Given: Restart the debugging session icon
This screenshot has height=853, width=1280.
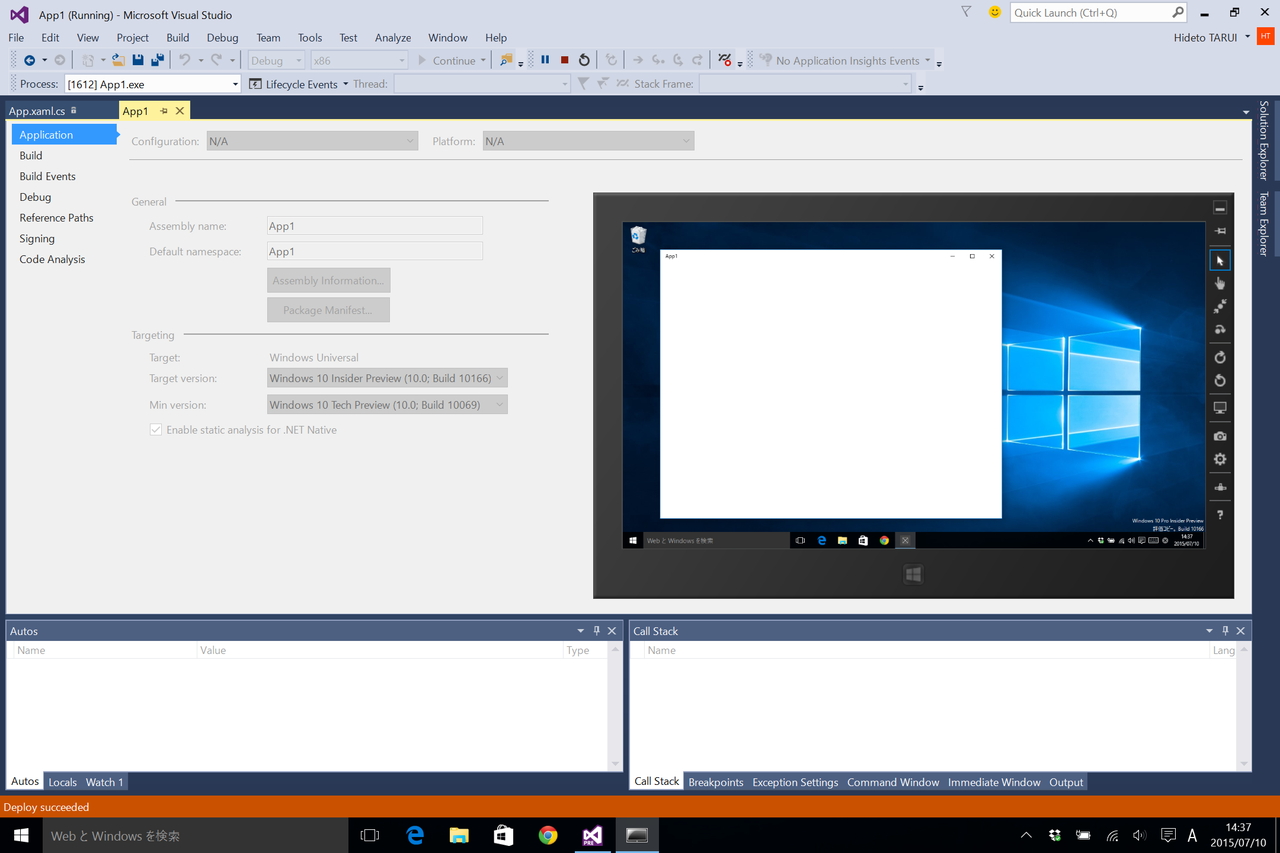Looking at the screenshot, I should click(x=583, y=59).
